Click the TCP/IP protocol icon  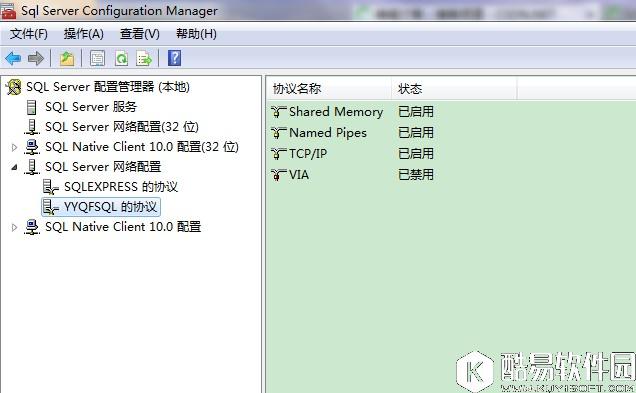(x=279, y=154)
